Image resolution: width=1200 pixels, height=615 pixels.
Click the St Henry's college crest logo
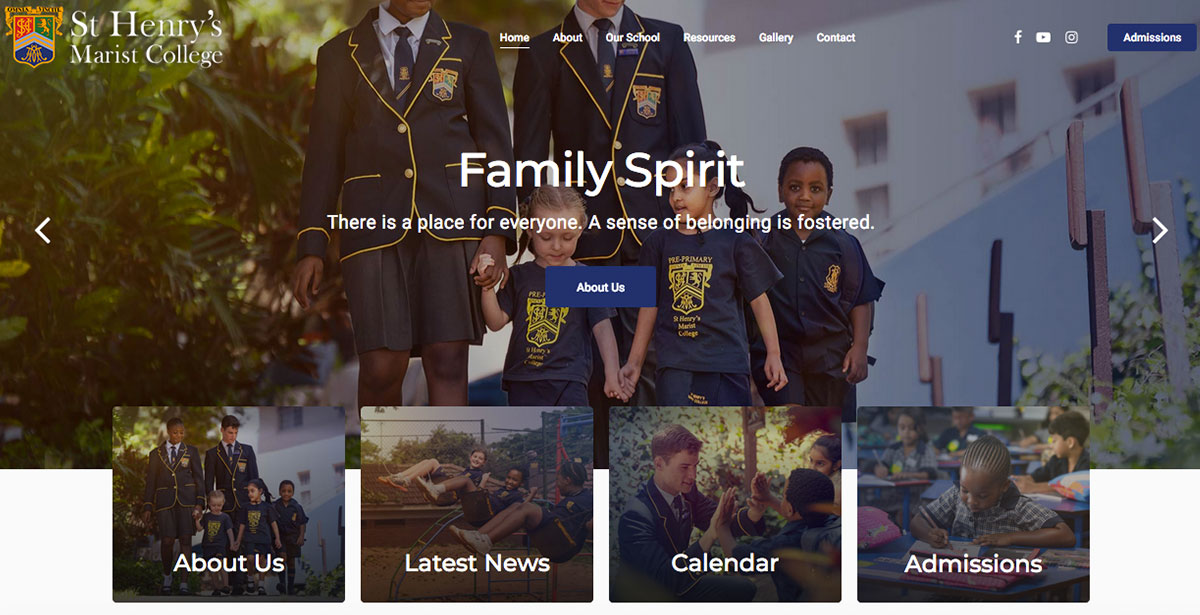click(33, 36)
